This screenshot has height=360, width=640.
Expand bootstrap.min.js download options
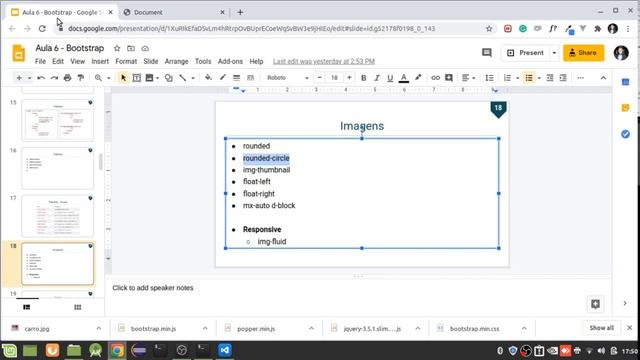tap(205, 329)
